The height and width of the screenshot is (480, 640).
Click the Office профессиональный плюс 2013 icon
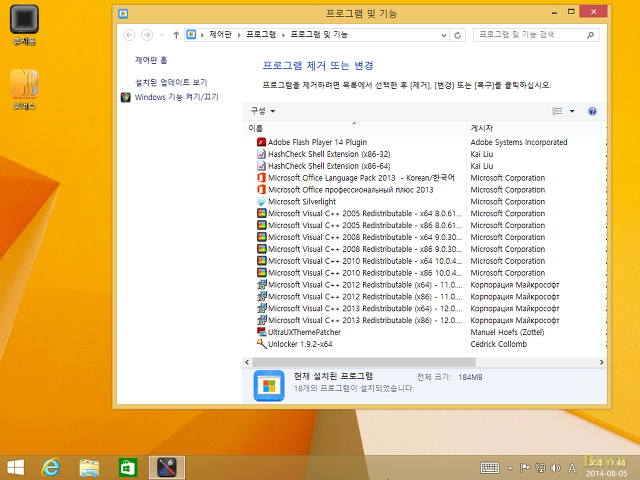click(262, 189)
